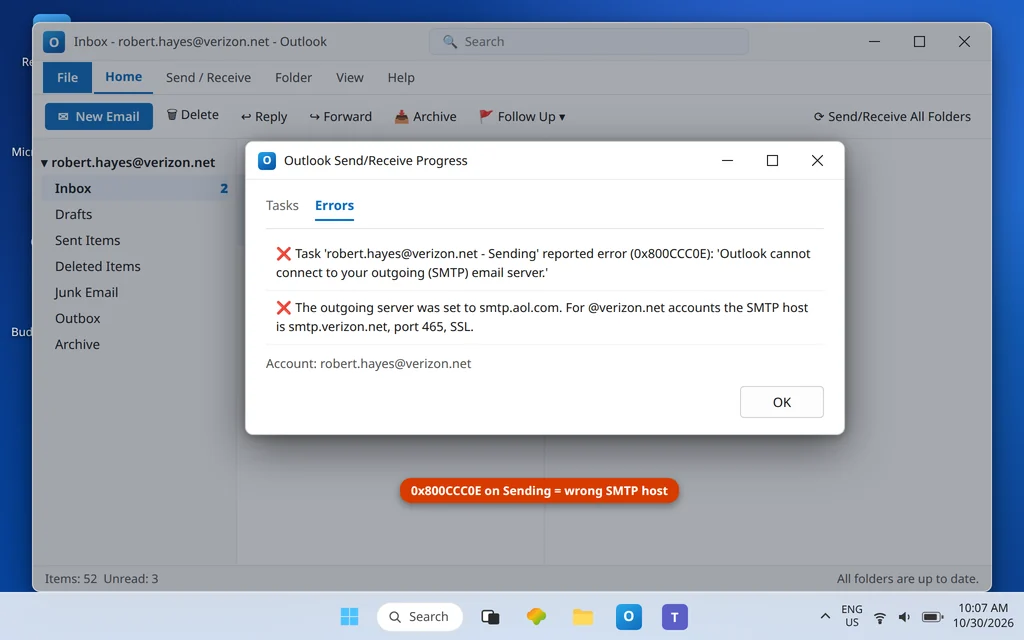Viewport: 1024px width, 640px height.
Task: Click the Outlook taskbar icon
Action: pyautogui.click(x=628, y=616)
